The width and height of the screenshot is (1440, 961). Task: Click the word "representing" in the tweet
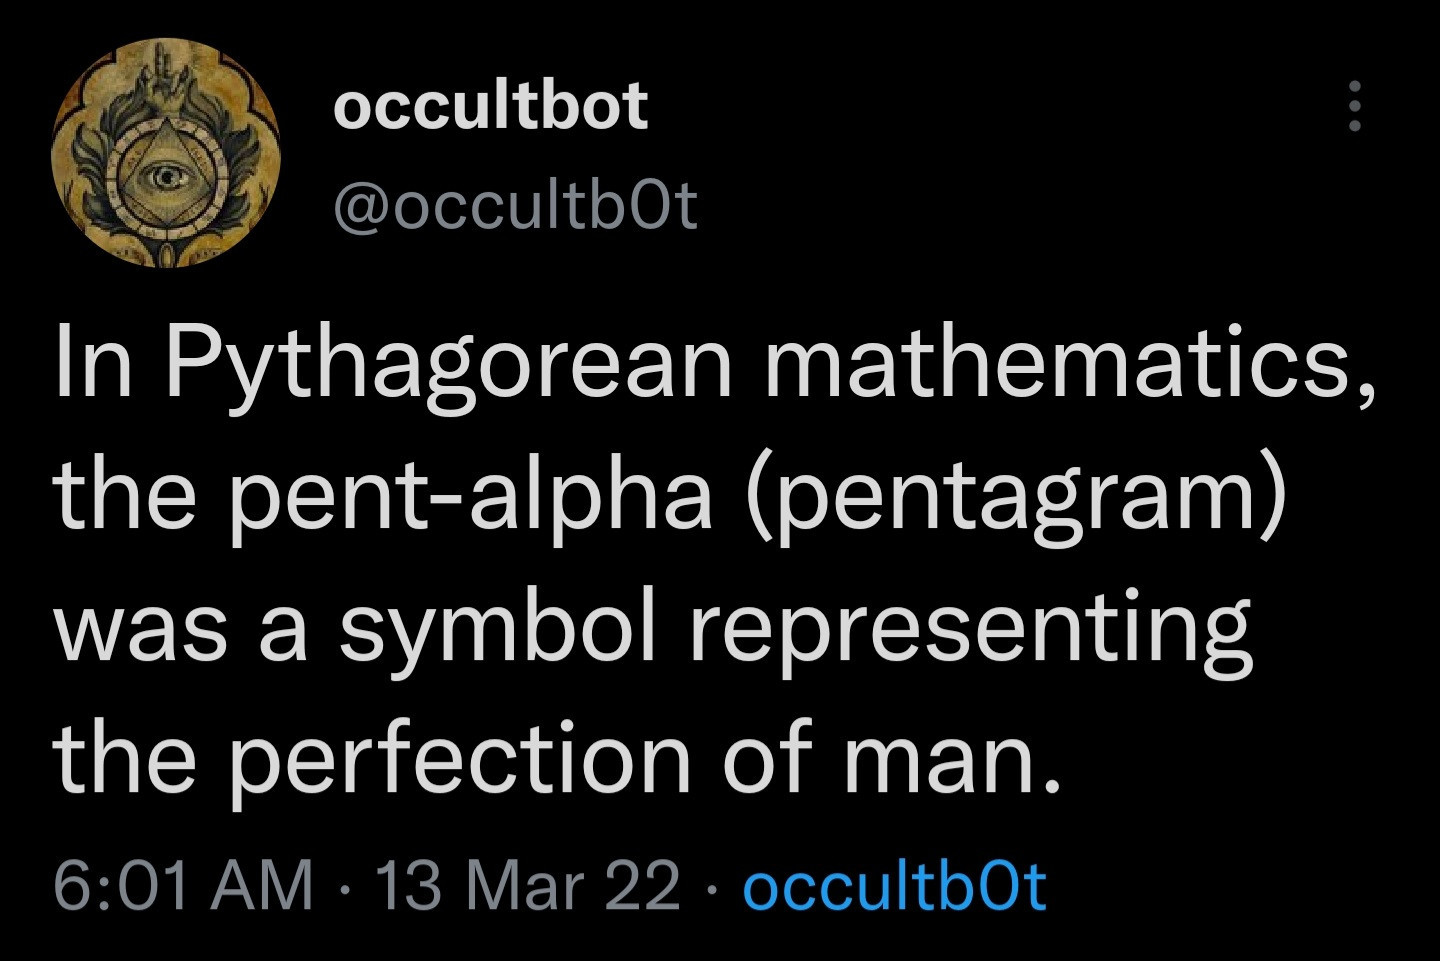[970, 632]
